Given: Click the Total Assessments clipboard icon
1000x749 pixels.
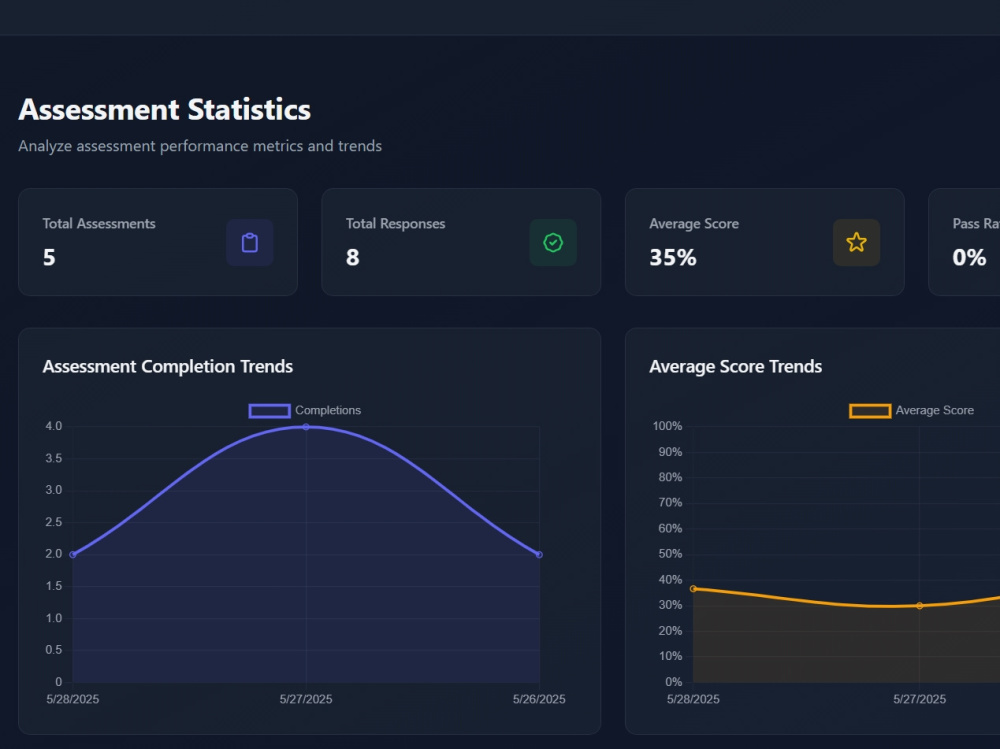Looking at the screenshot, I should pos(250,242).
